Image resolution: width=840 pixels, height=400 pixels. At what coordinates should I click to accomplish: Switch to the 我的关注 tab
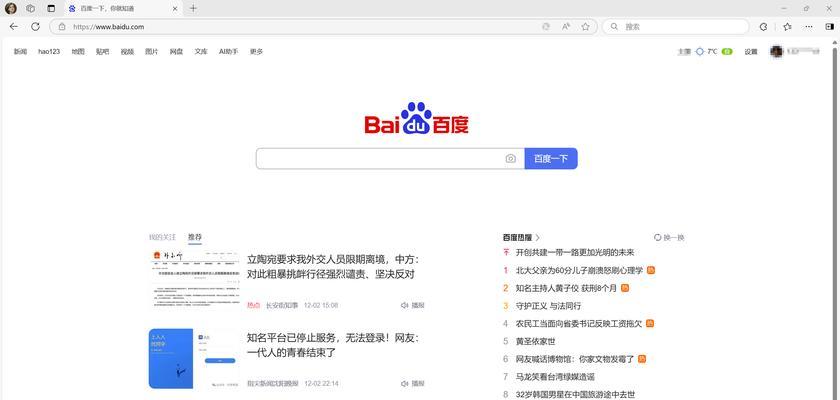[x=162, y=237]
